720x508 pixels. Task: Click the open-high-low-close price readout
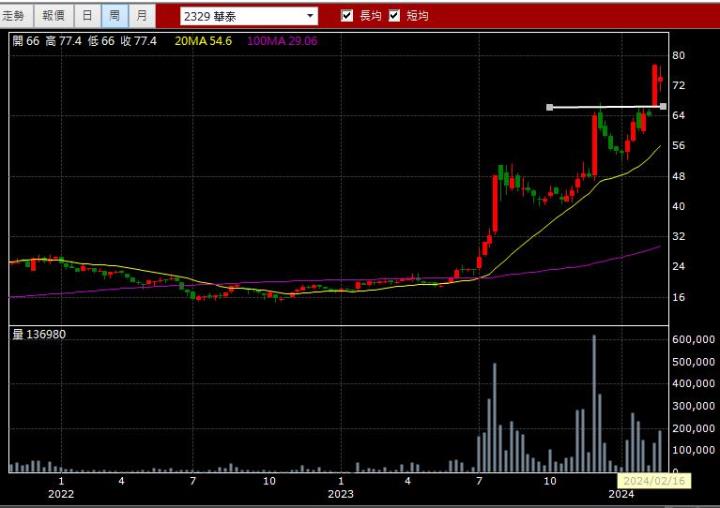click(84, 40)
